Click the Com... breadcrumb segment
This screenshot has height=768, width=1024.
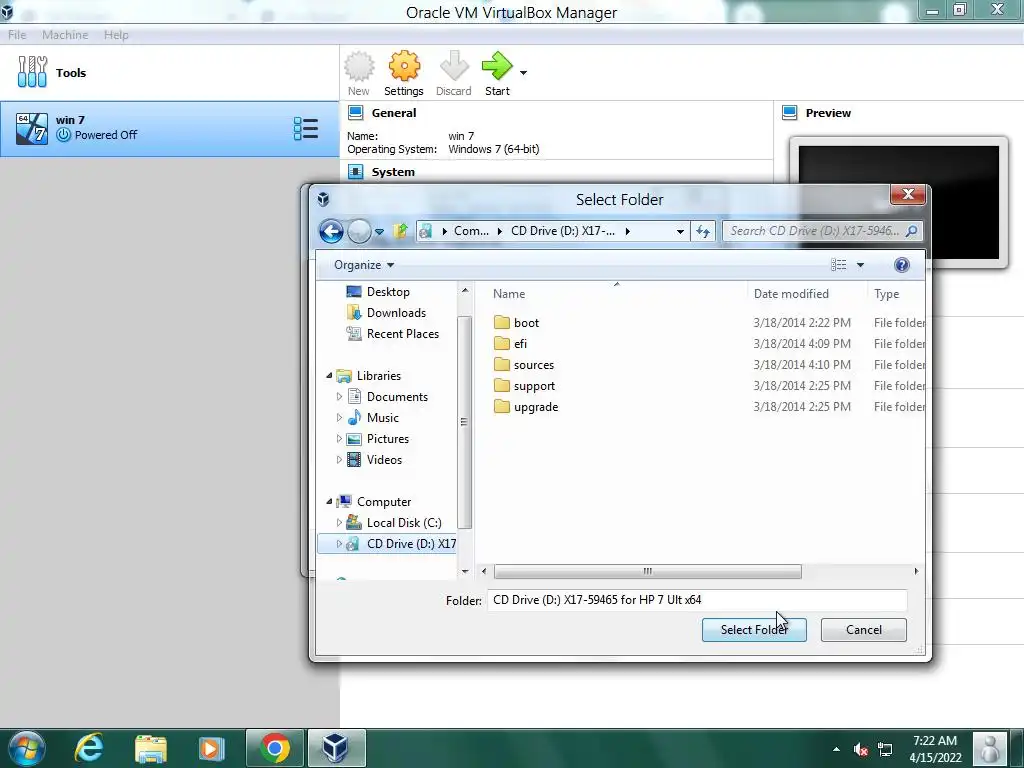(x=471, y=231)
